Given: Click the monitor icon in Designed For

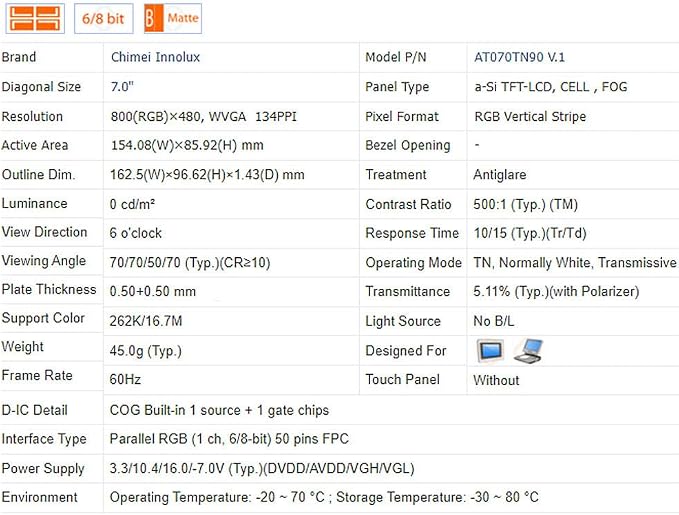Looking at the screenshot, I should tap(490, 350).
